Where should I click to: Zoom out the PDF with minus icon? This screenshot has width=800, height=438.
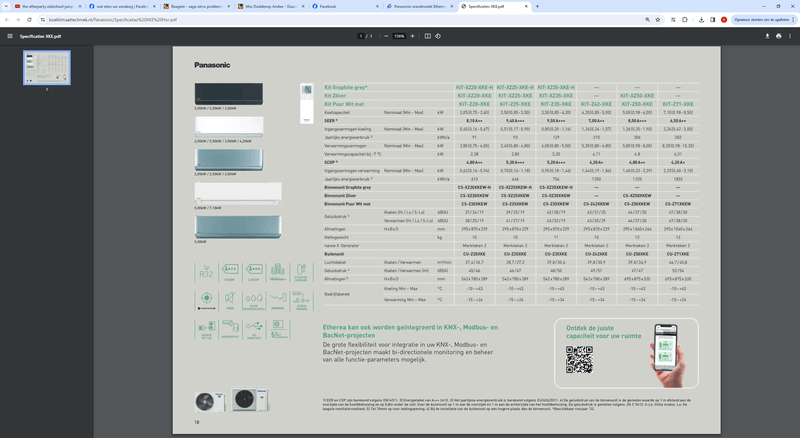(386, 36)
